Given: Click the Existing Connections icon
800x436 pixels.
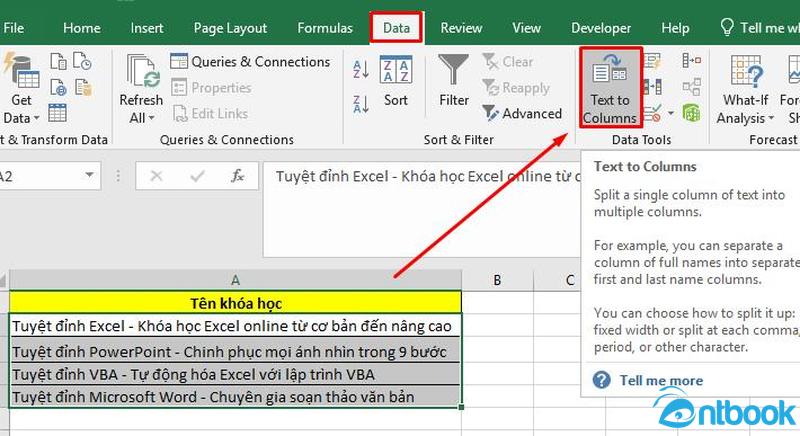Looking at the screenshot, I should pos(83,87).
